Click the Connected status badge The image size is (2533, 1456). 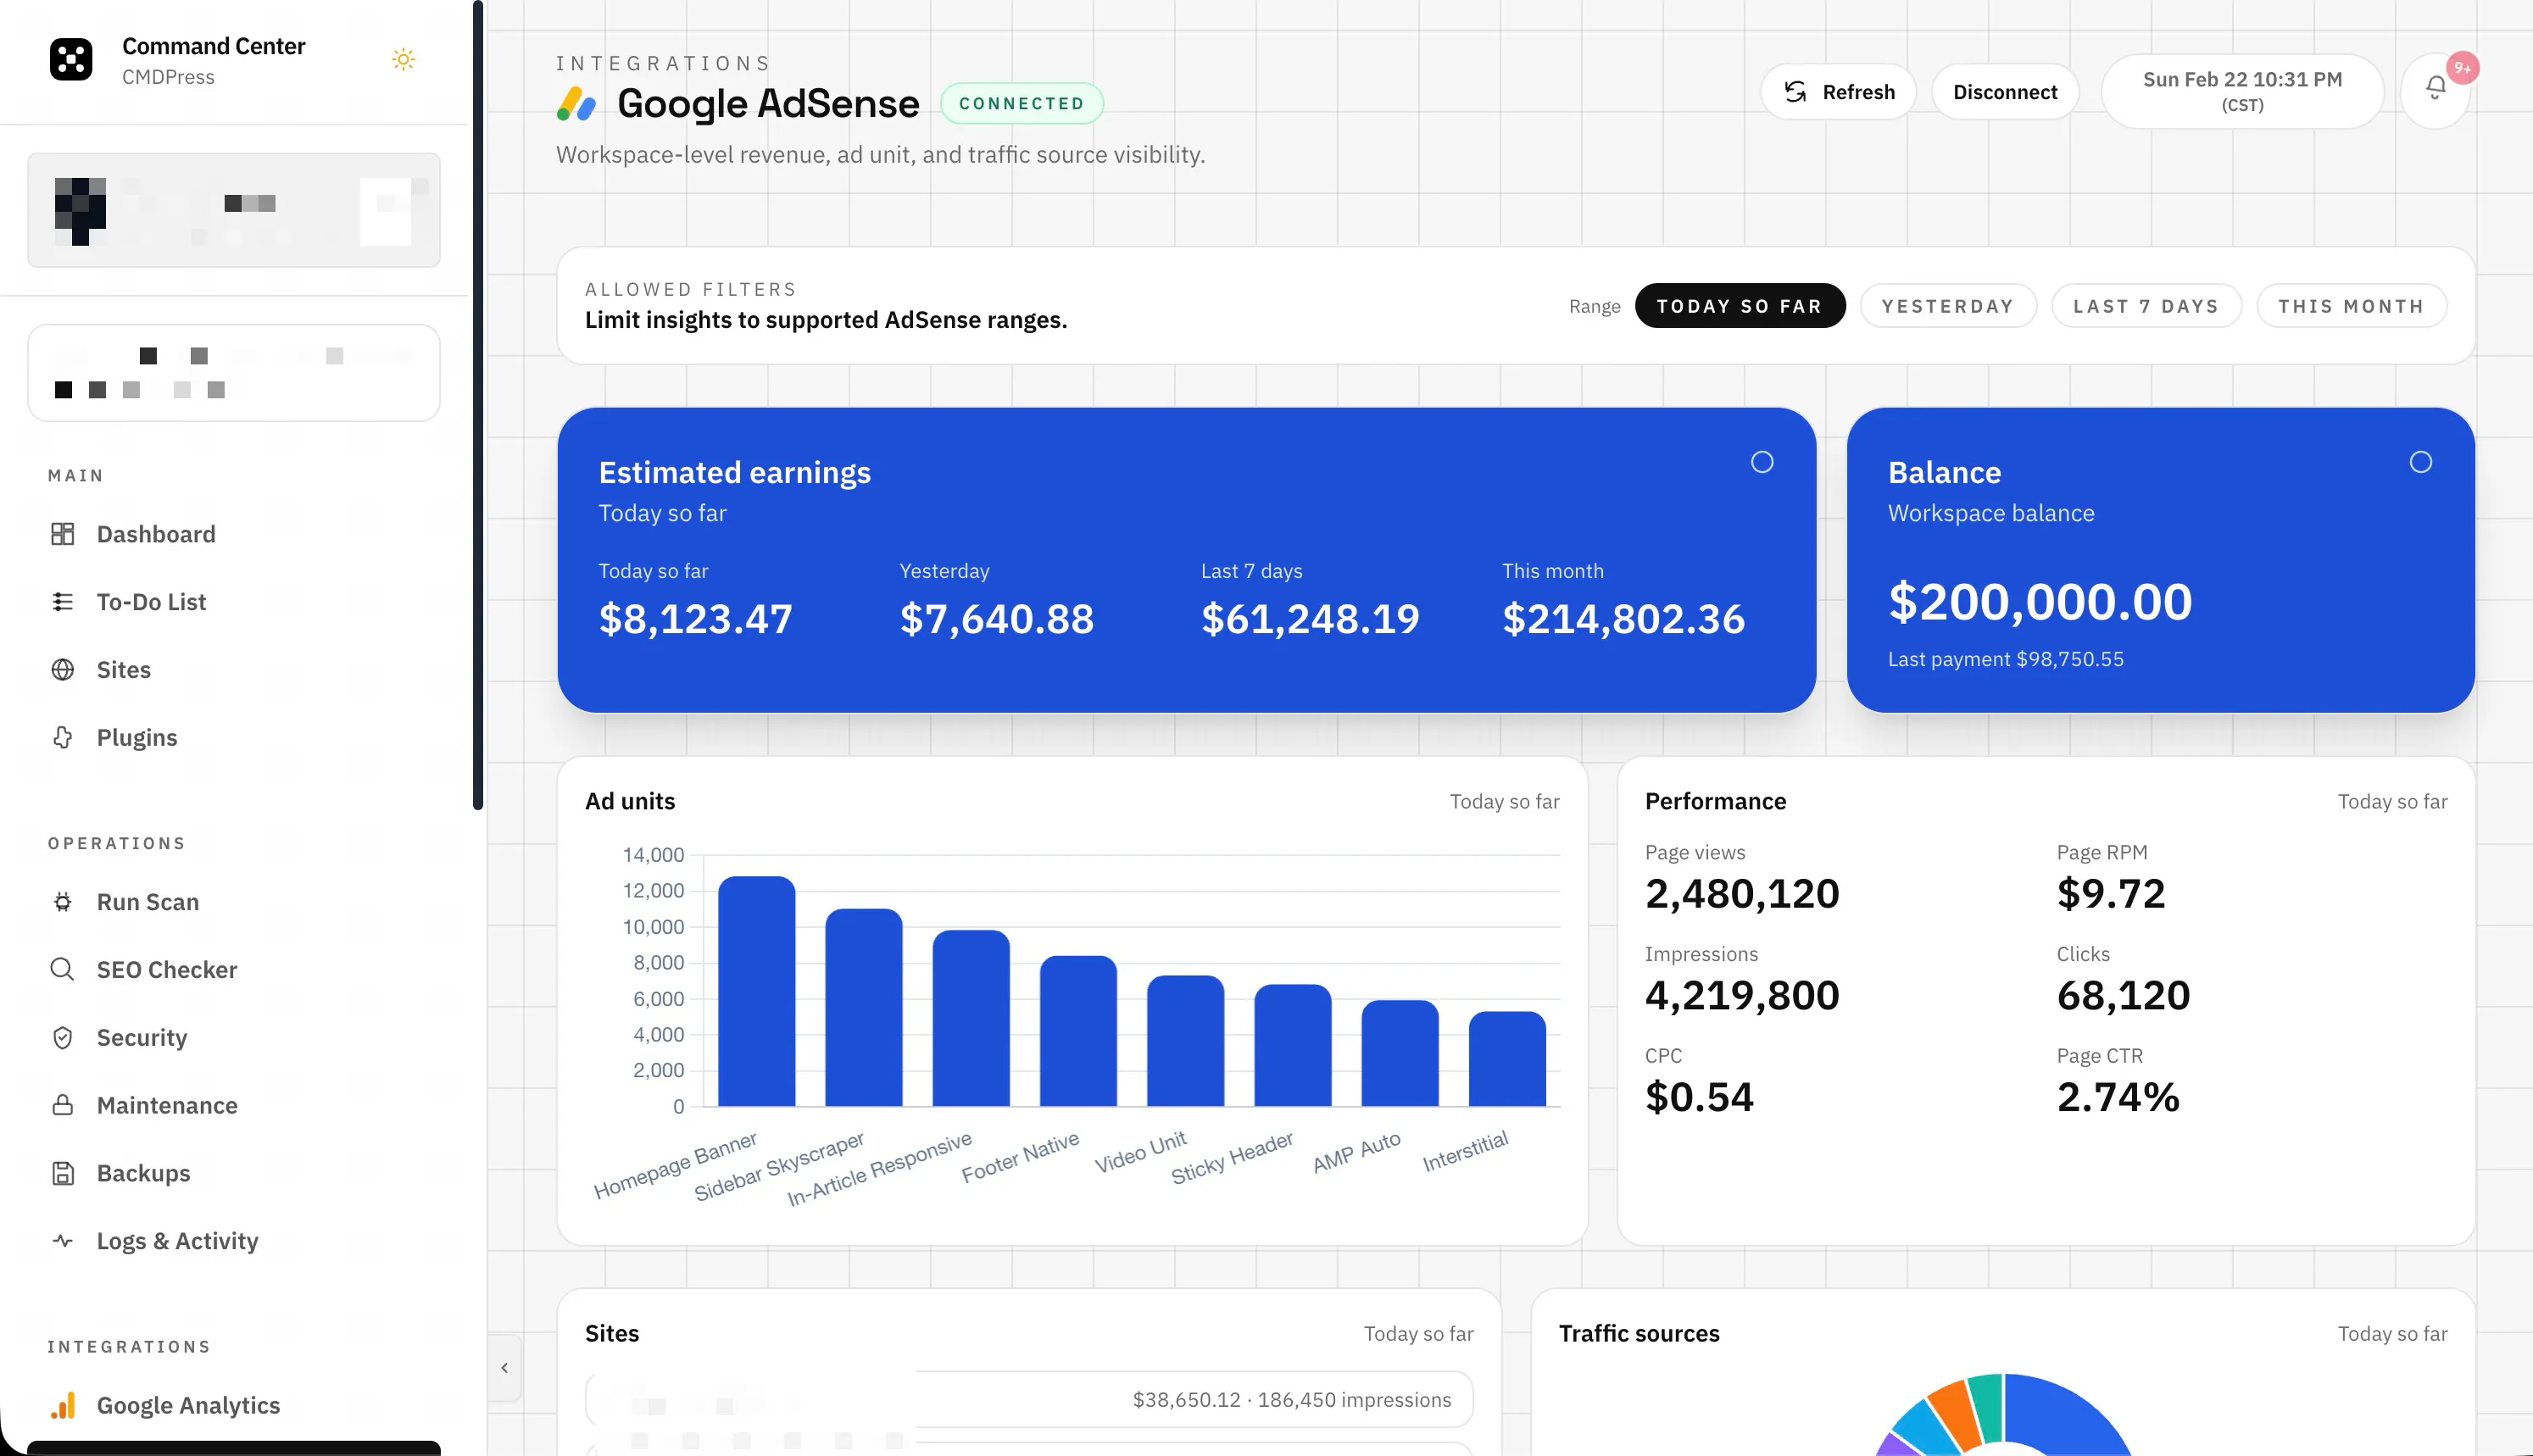pos(1021,103)
